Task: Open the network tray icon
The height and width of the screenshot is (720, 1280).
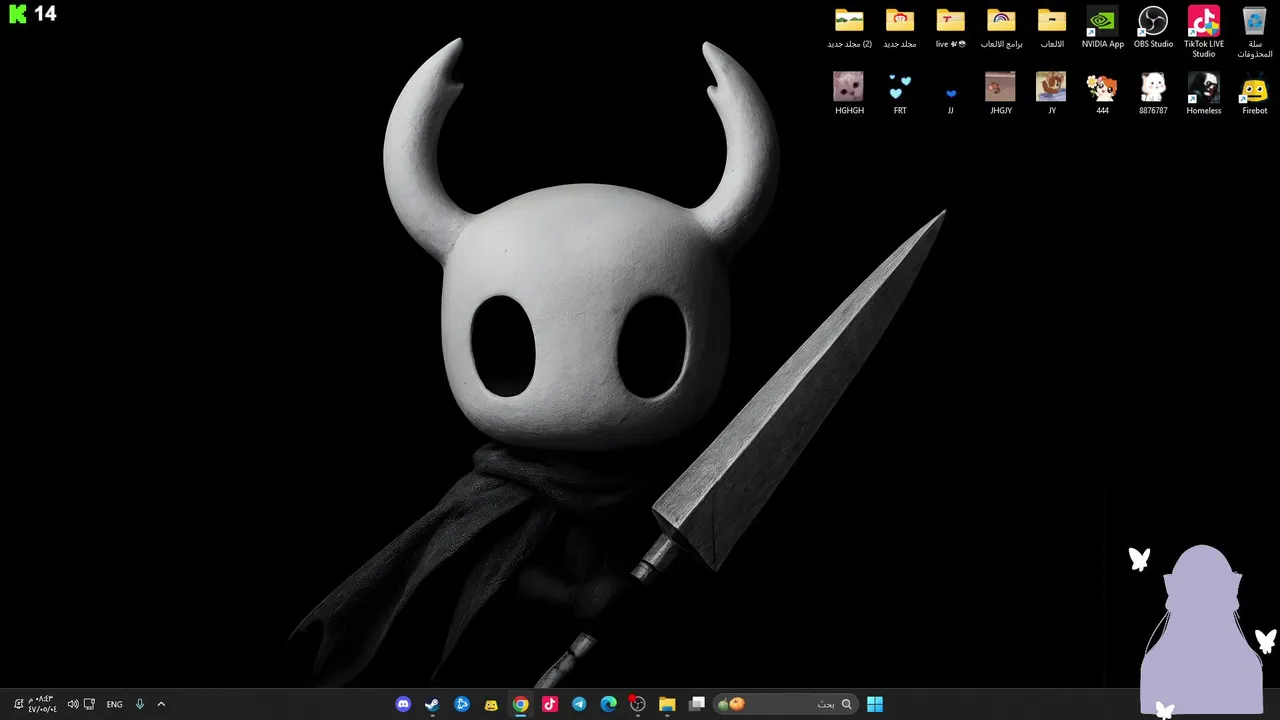Action: (90, 704)
